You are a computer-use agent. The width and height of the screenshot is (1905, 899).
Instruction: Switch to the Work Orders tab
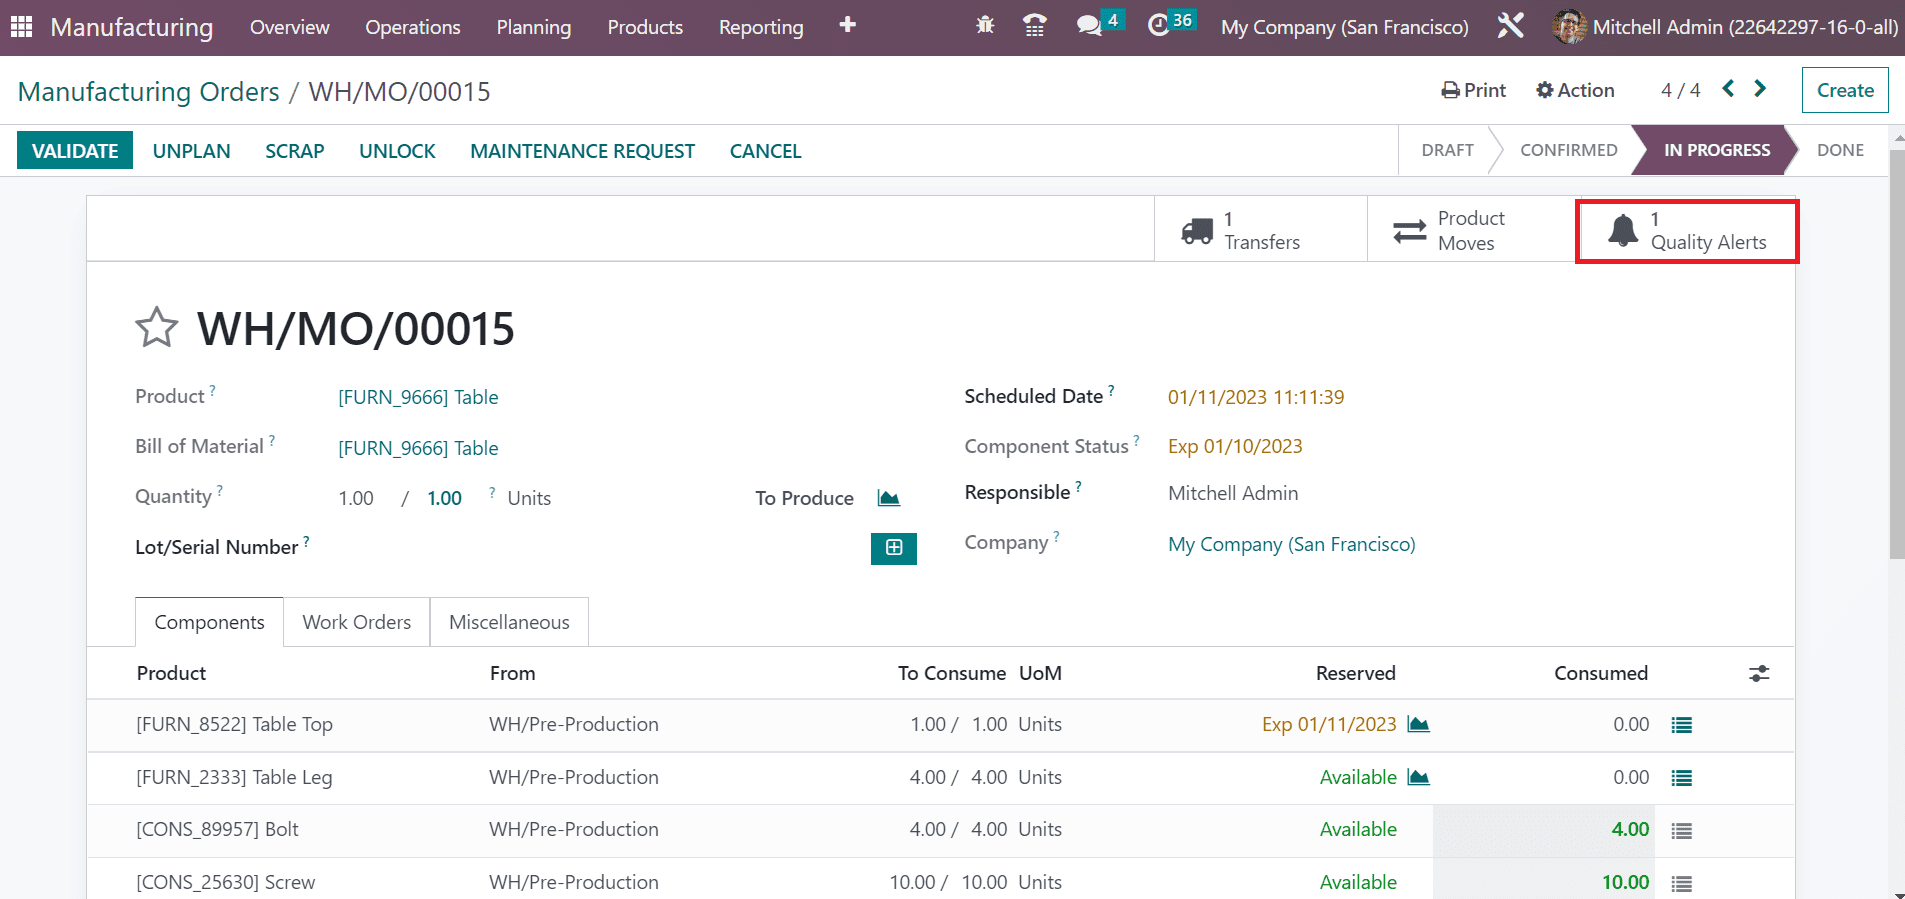(x=356, y=622)
